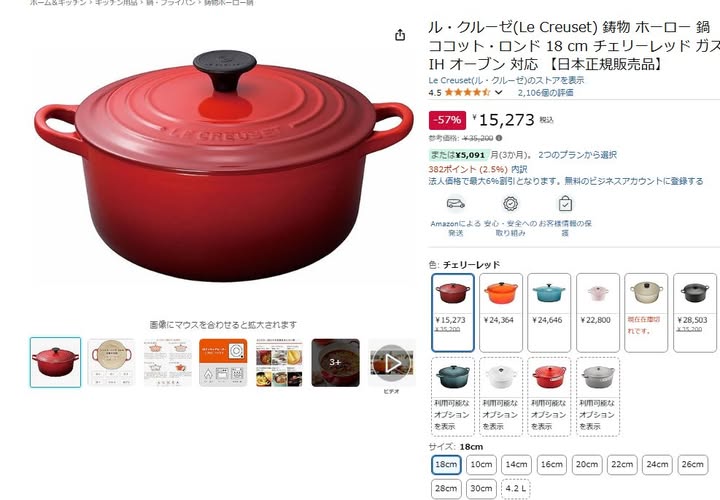Play the product video thumbnail
Image resolution: width=720 pixels, height=500 pixels.
(392, 363)
